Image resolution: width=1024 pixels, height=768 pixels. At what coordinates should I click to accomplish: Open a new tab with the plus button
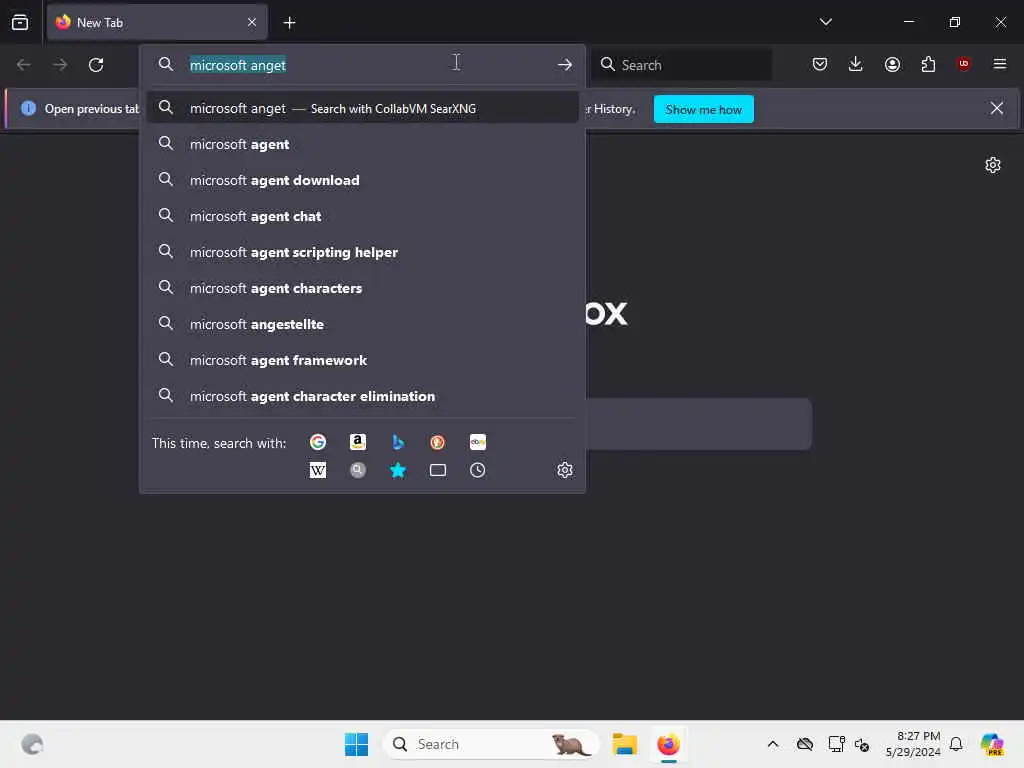pyautogui.click(x=289, y=23)
